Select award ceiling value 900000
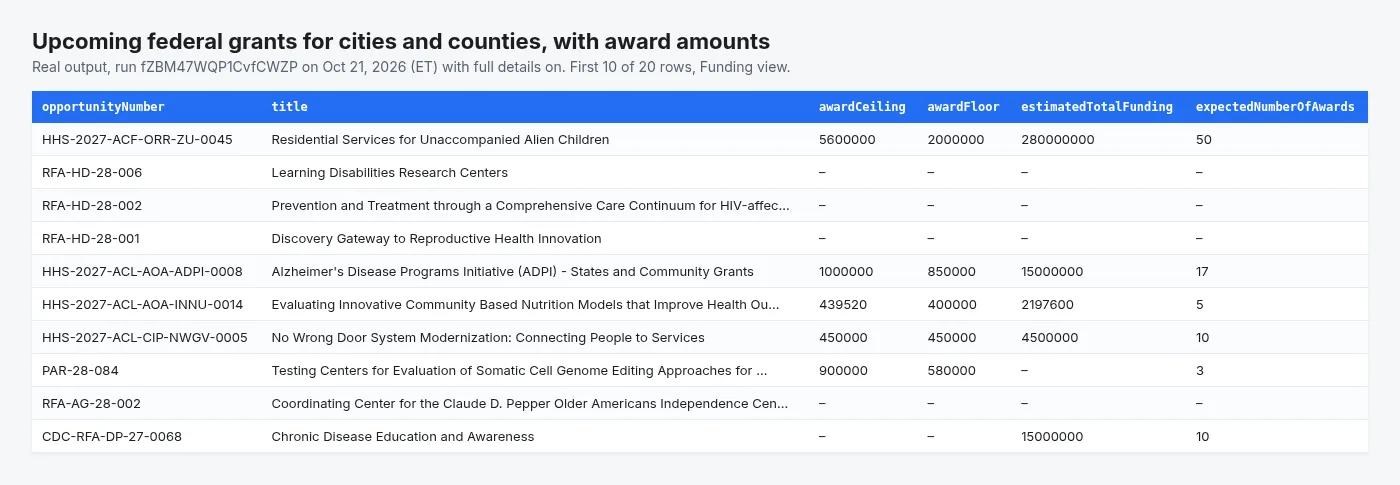This screenshot has height=485, width=1400. (x=843, y=371)
